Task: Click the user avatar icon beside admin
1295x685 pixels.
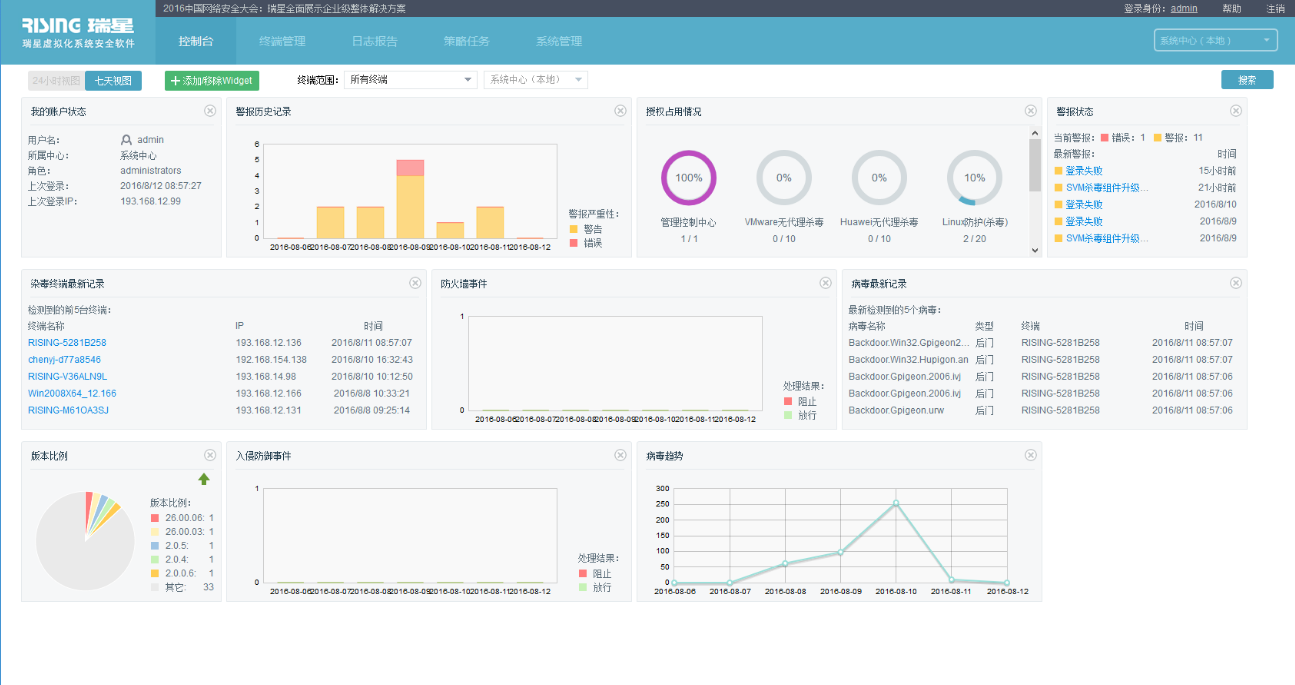Action: [127, 140]
